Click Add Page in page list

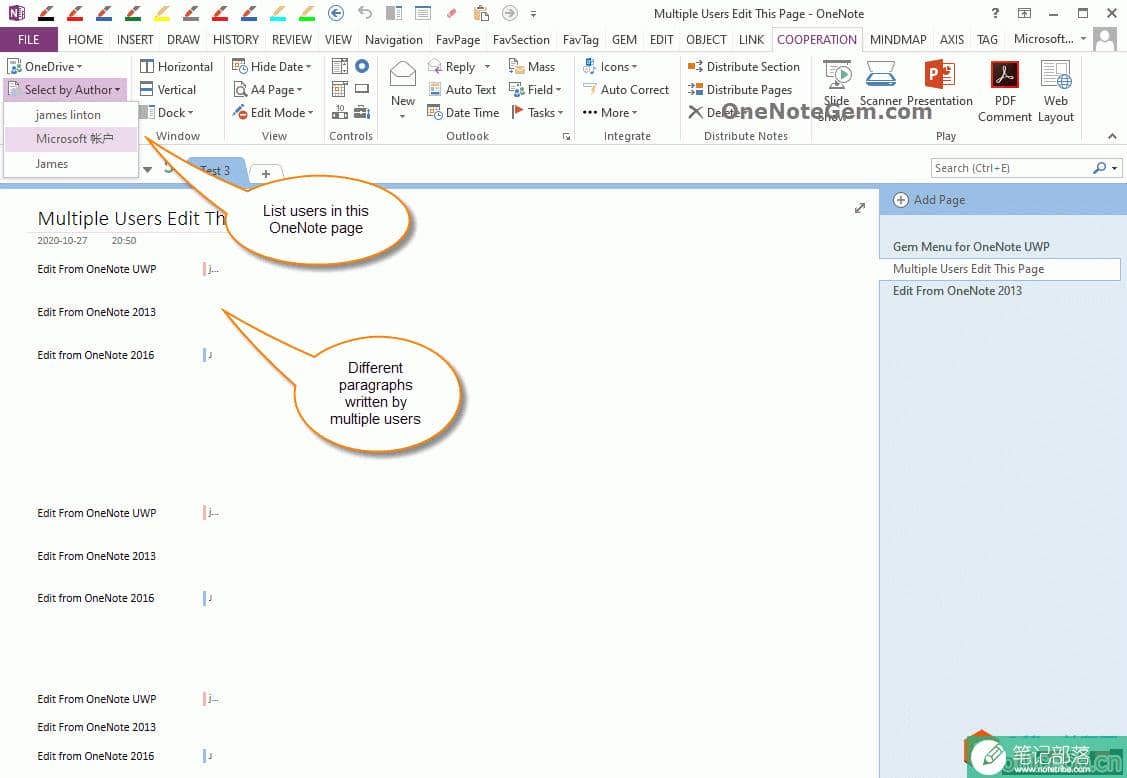(x=929, y=200)
